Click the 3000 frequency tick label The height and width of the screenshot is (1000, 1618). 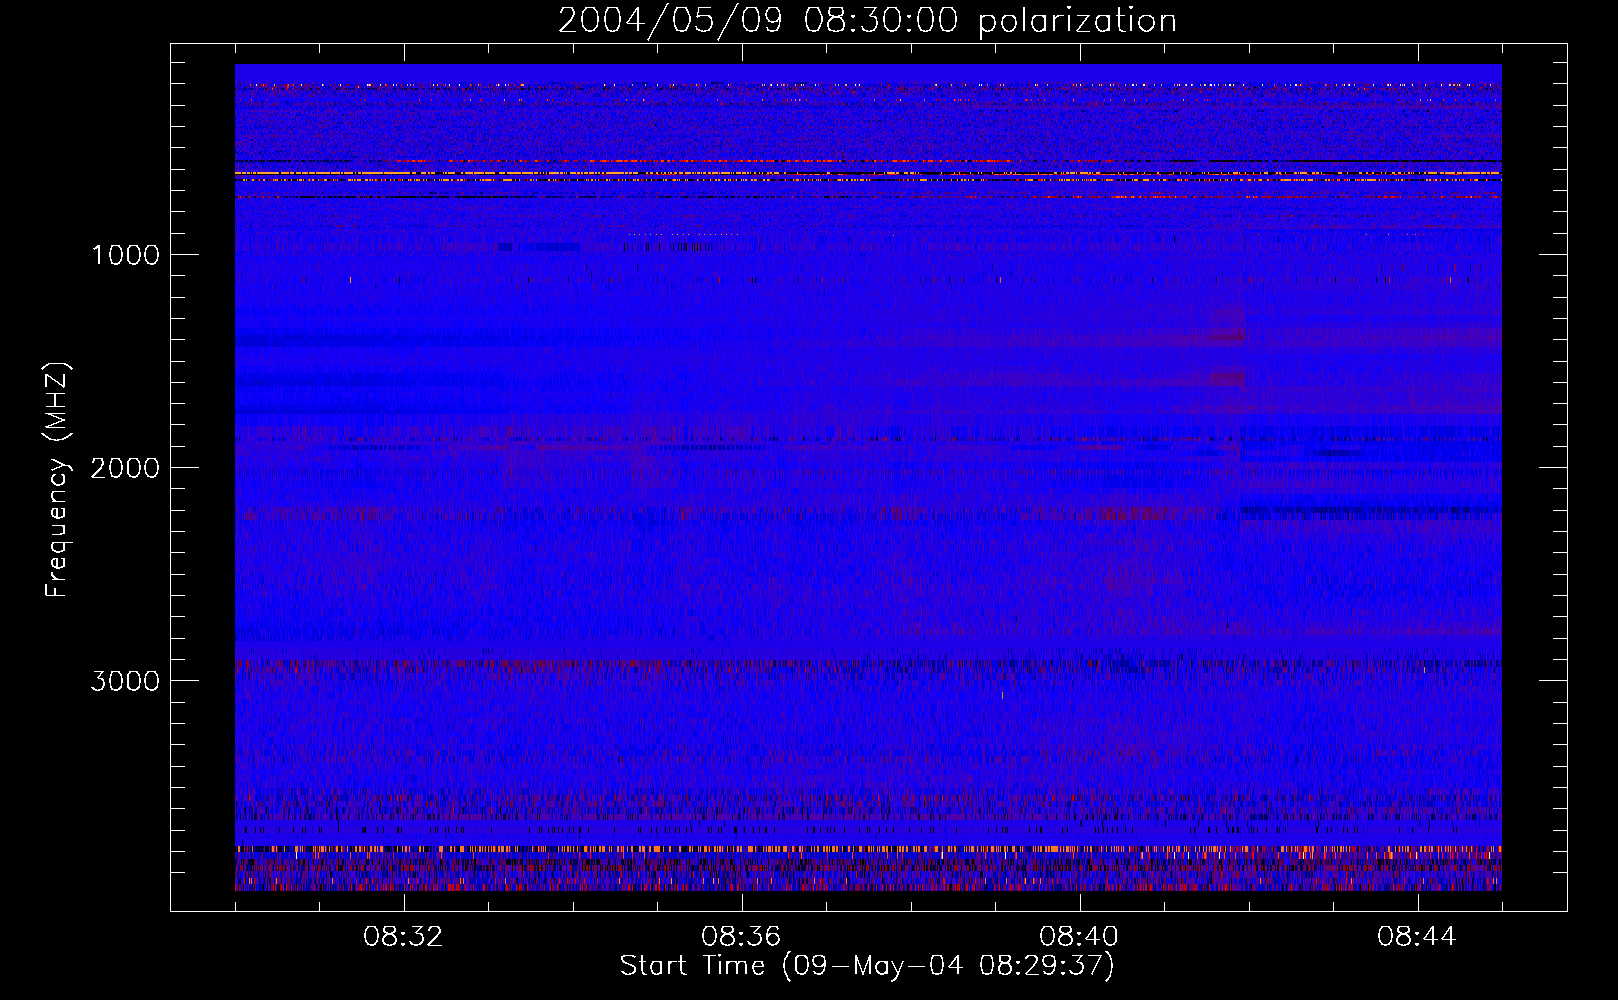tap(125, 681)
